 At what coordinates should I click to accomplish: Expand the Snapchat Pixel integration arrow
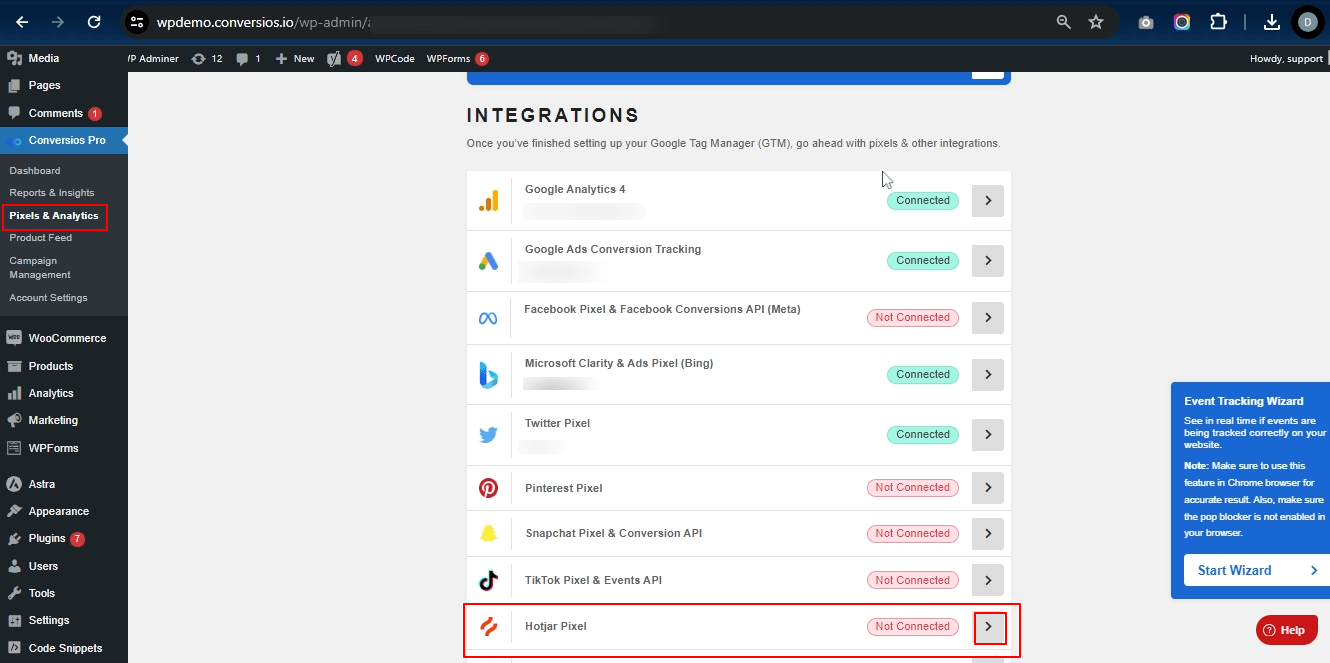click(x=988, y=534)
